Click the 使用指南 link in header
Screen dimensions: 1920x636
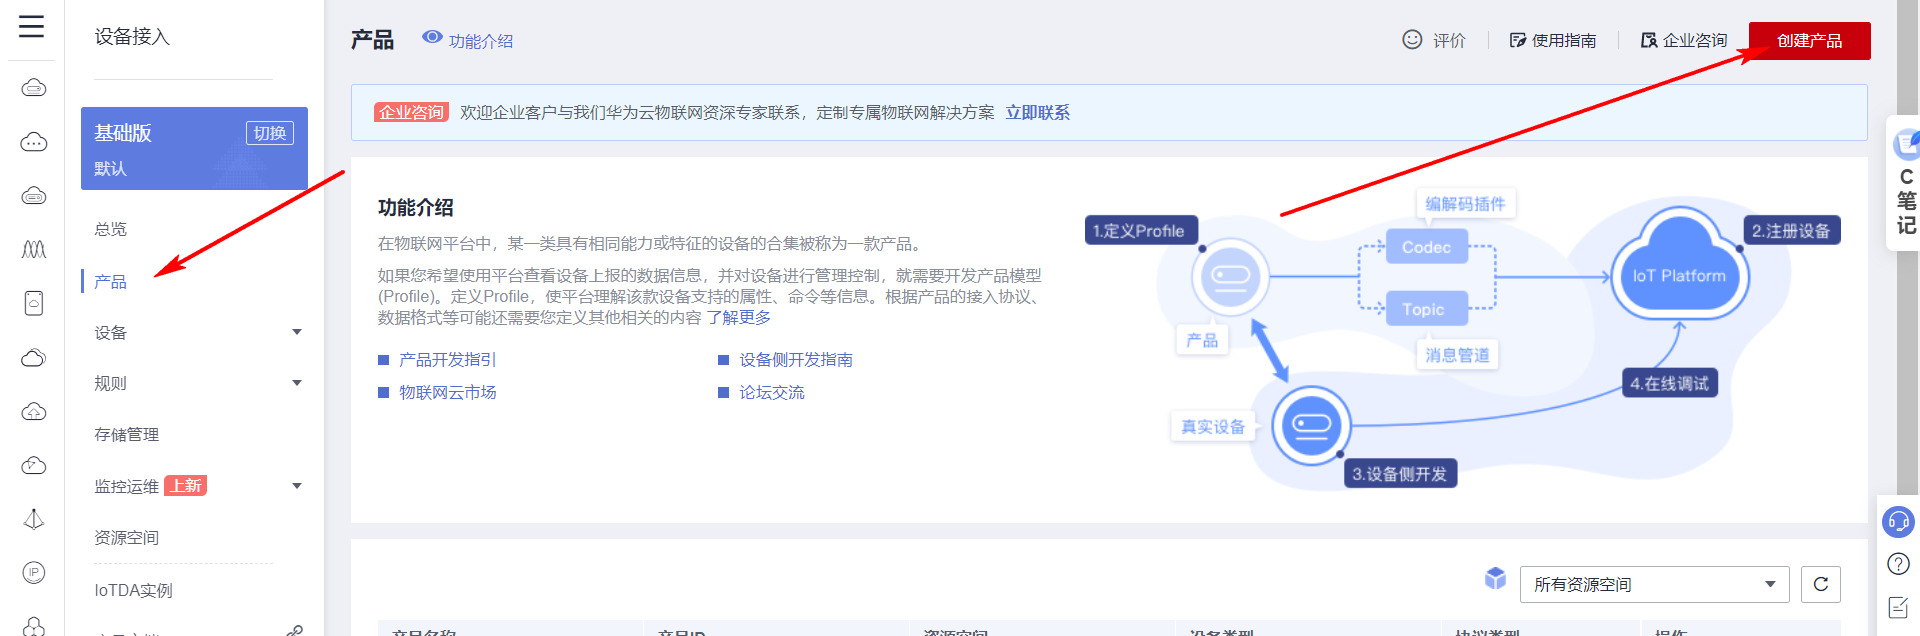(x=1564, y=40)
